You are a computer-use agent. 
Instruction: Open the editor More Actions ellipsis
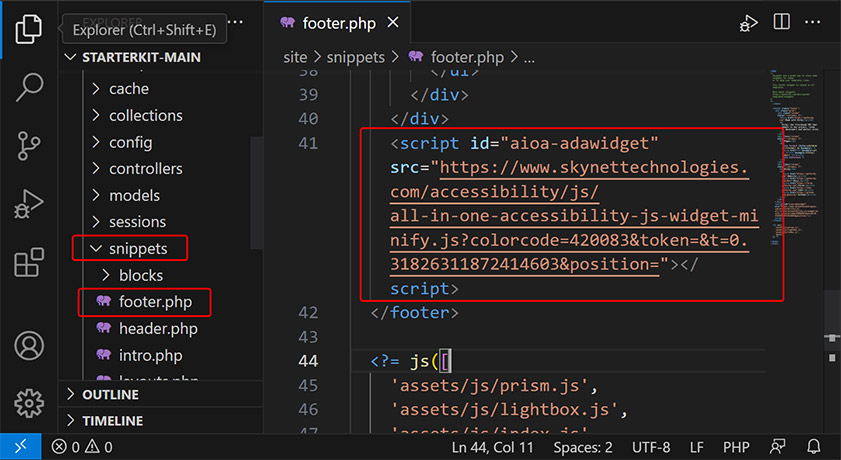tap(813, 23)
